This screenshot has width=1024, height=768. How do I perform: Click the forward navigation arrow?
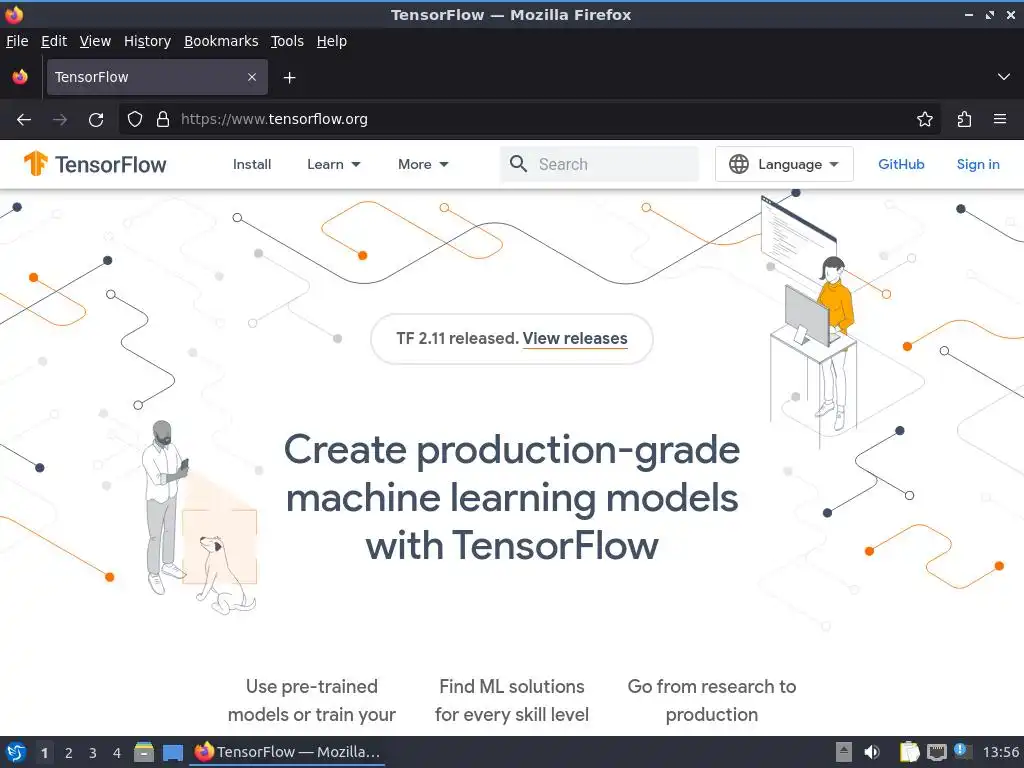pos(60,120)
